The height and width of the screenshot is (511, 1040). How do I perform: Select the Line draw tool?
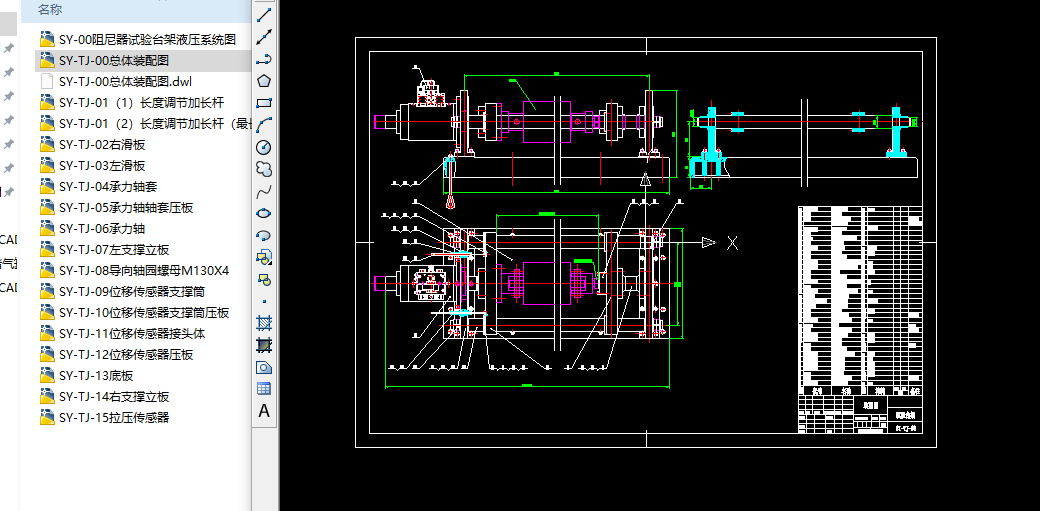[x=264, y=15]
